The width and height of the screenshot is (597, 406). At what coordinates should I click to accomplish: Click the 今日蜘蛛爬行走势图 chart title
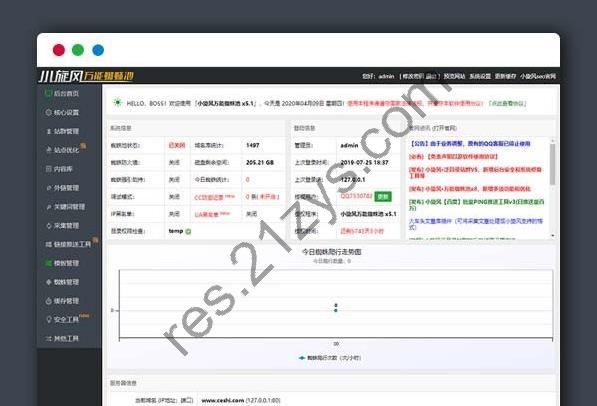click(x=332, y=252)
